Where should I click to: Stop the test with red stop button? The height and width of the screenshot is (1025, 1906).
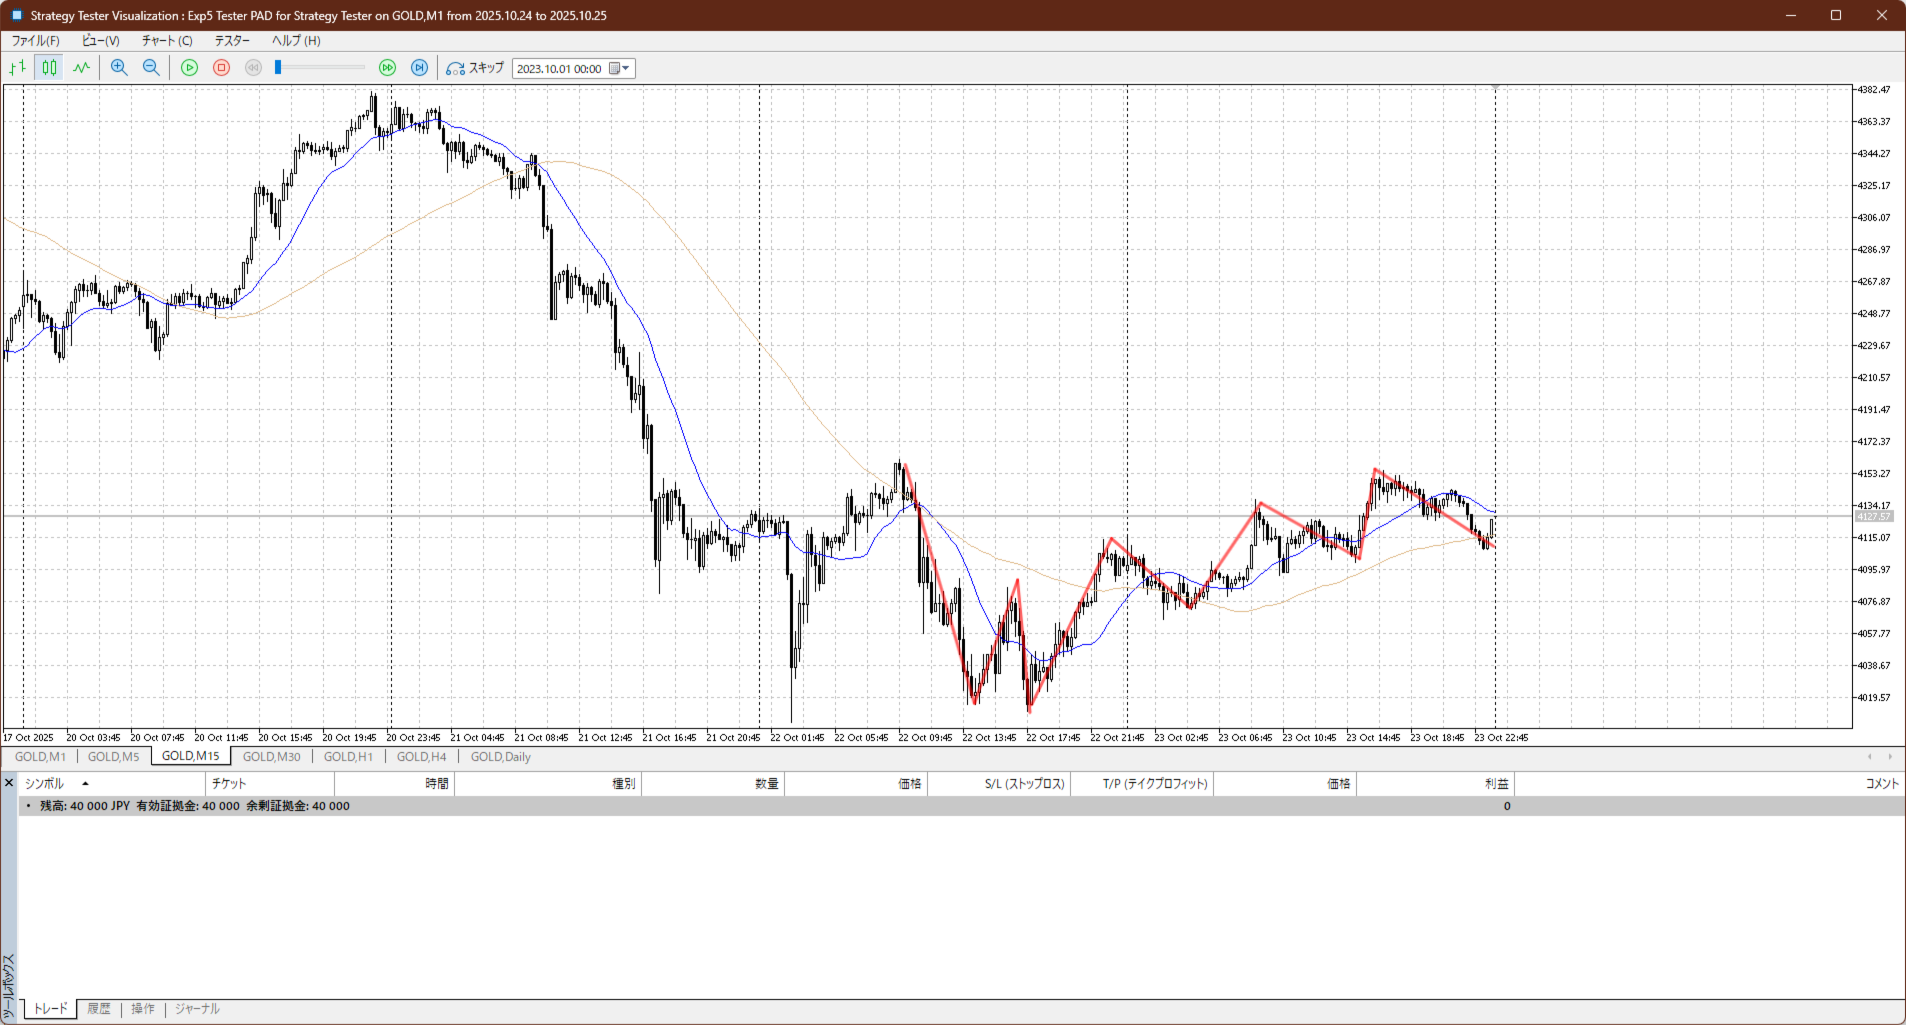tap(222, 68)
